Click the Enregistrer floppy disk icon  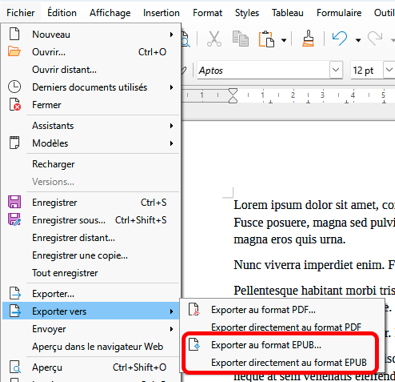14,202
